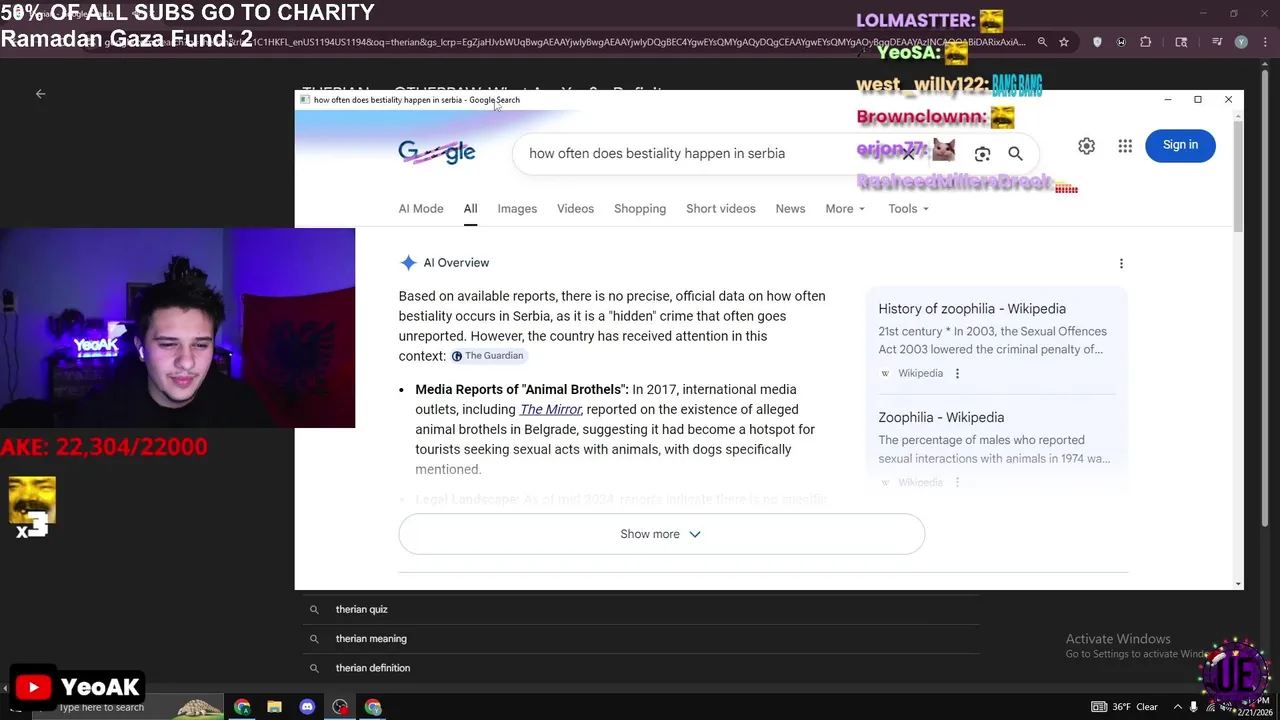Click the Google logo on the search page
This screenshot has width=1280, height=720.
437,152
